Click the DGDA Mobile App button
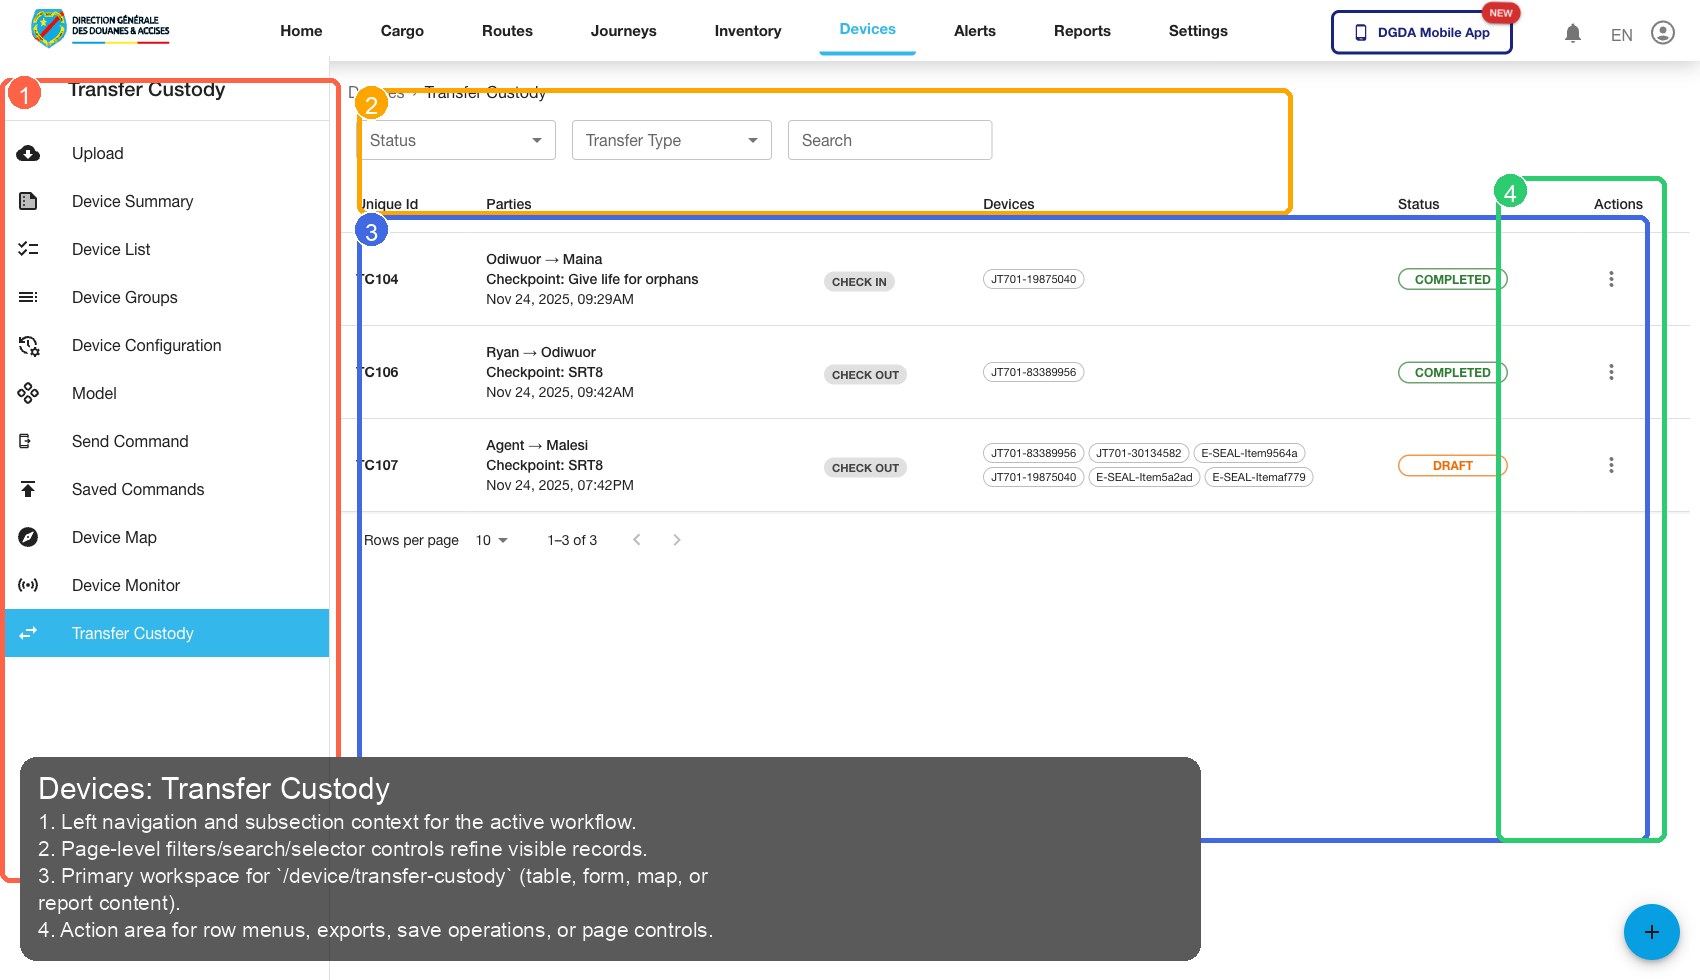 point(1421,32)
